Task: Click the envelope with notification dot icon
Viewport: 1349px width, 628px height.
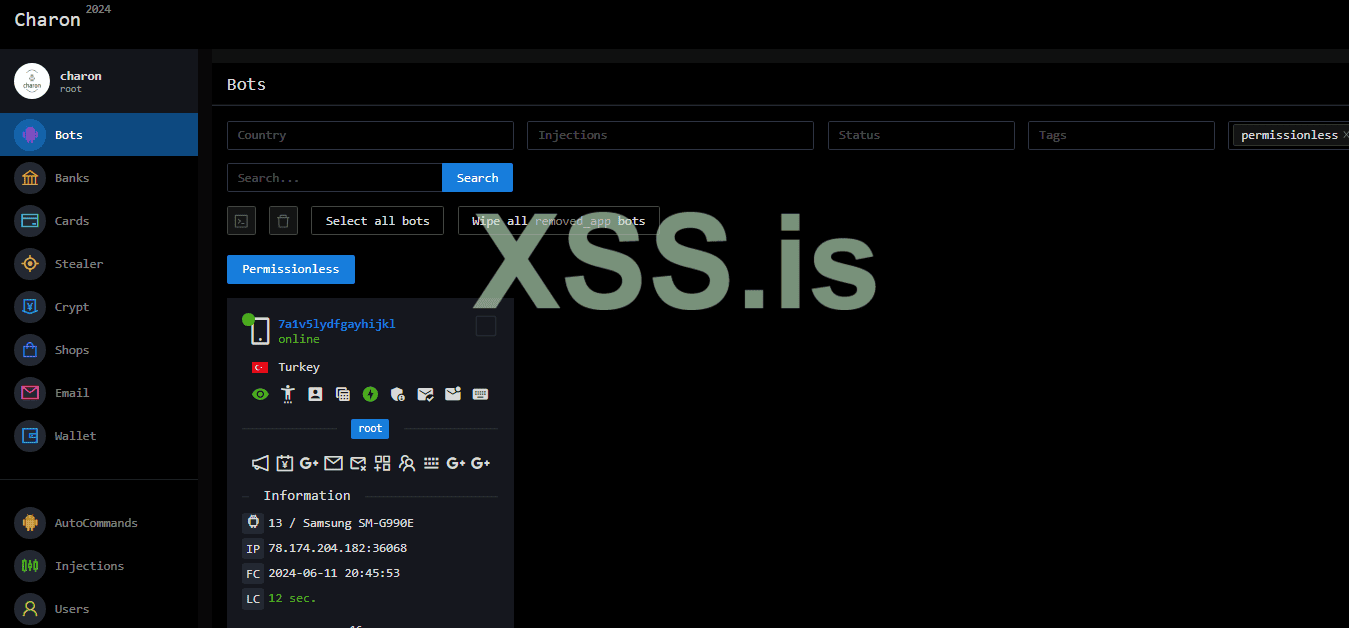Action: 453,394
